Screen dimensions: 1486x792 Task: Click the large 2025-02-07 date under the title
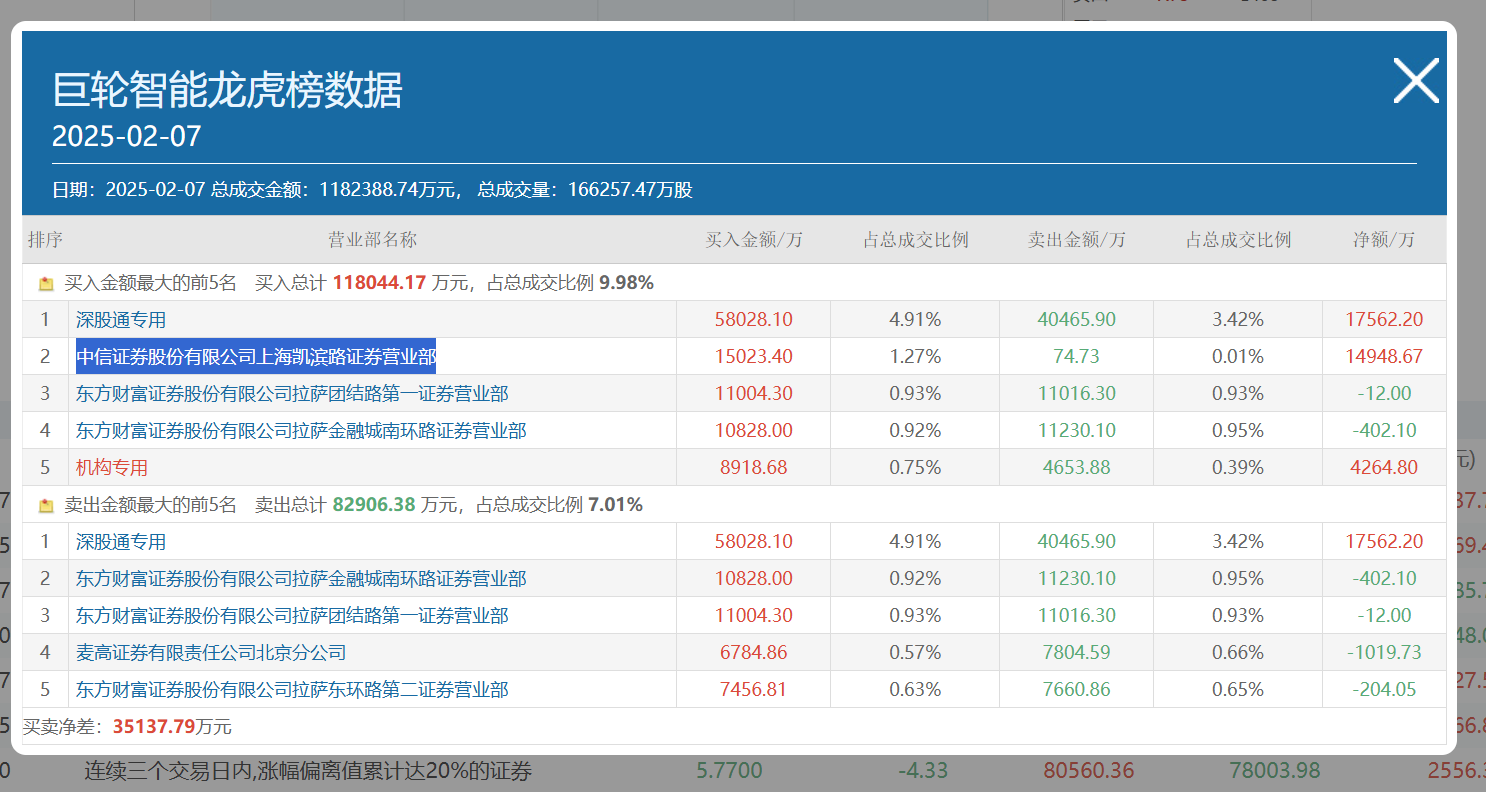pos(127,136)
